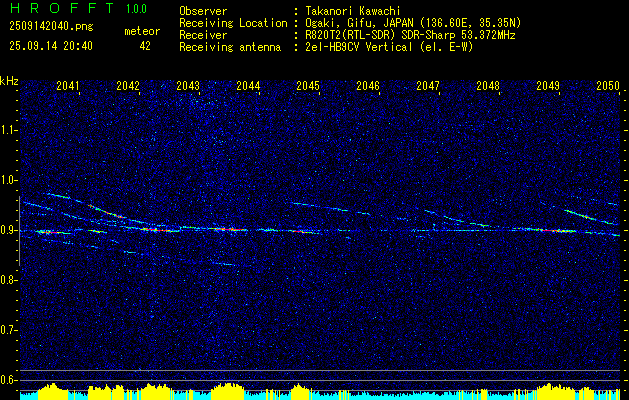Click observer name Takanori Kawachi
The width and height of the screenshot is (629, 400).
coord(351,11)
